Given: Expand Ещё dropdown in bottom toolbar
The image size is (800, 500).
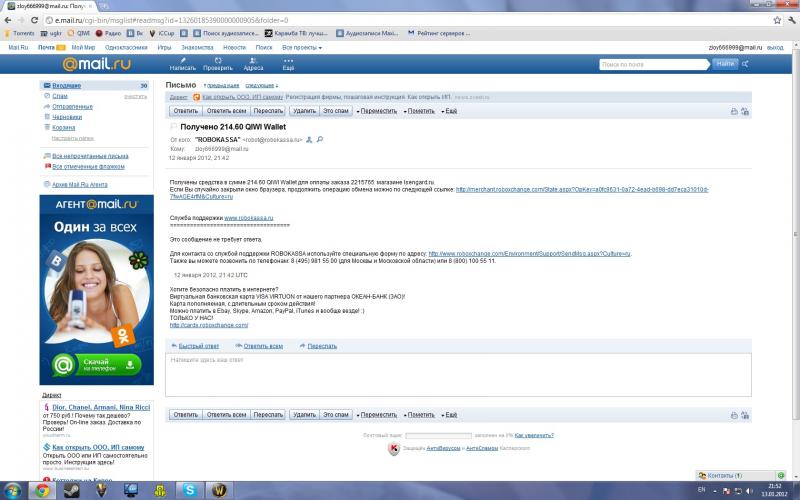Looking at the screenshot, I should (x=449, y=415).
